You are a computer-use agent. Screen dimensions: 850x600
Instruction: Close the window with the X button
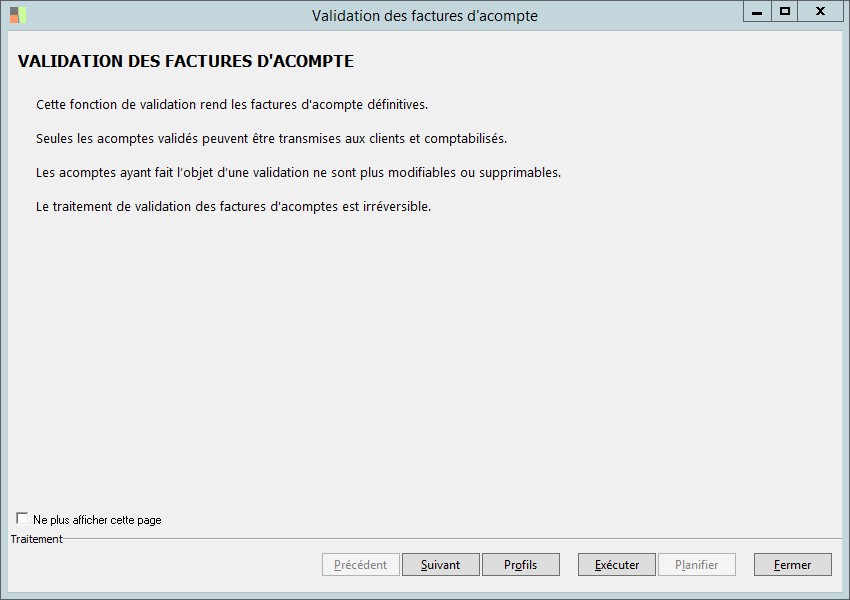pyautogui.click(x=820, y=12)
